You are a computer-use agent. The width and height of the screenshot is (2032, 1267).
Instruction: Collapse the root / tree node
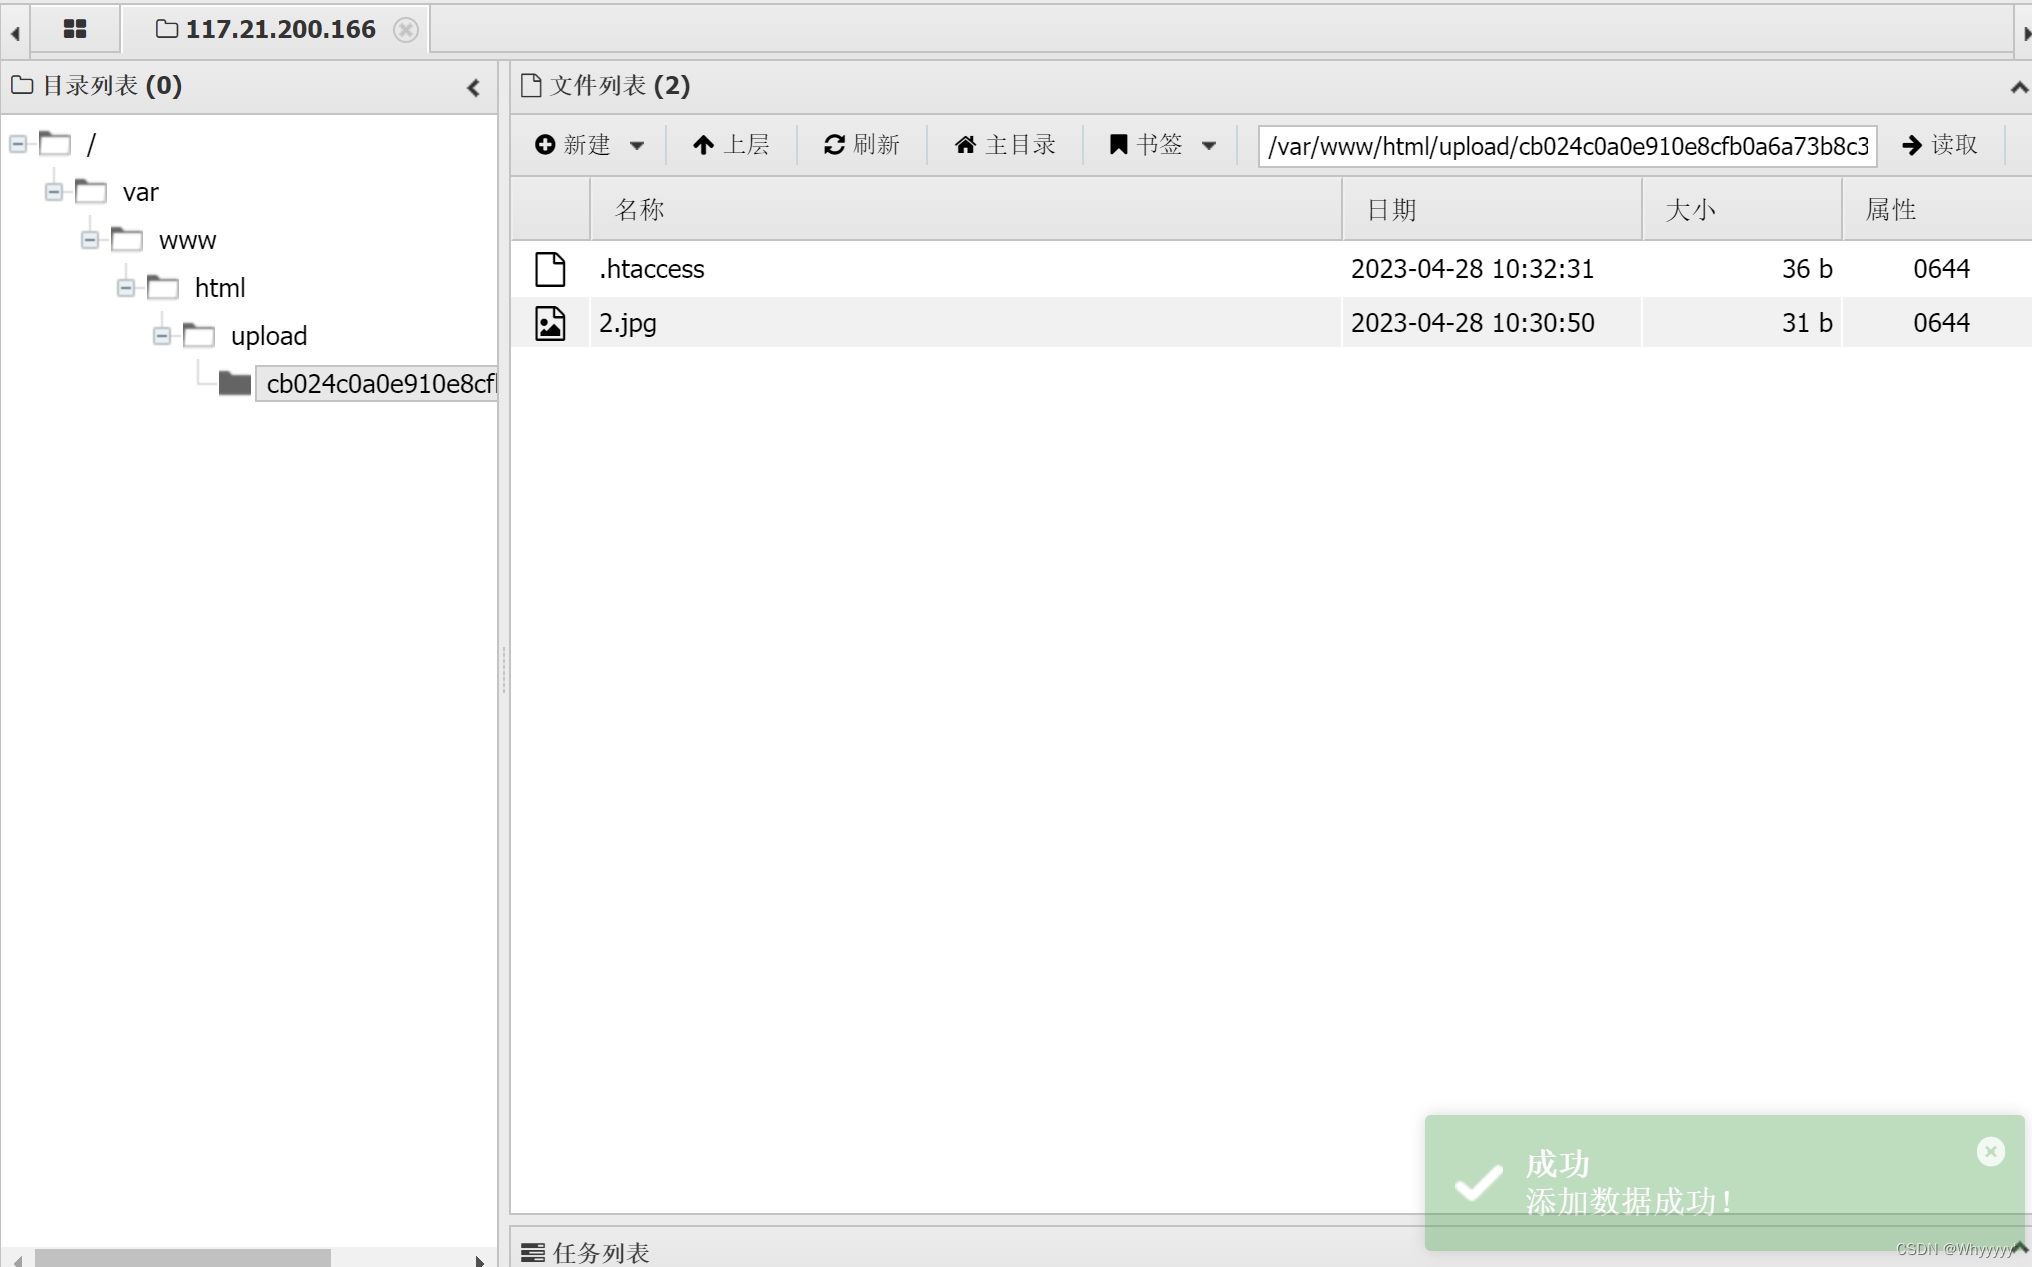point(18,144)
